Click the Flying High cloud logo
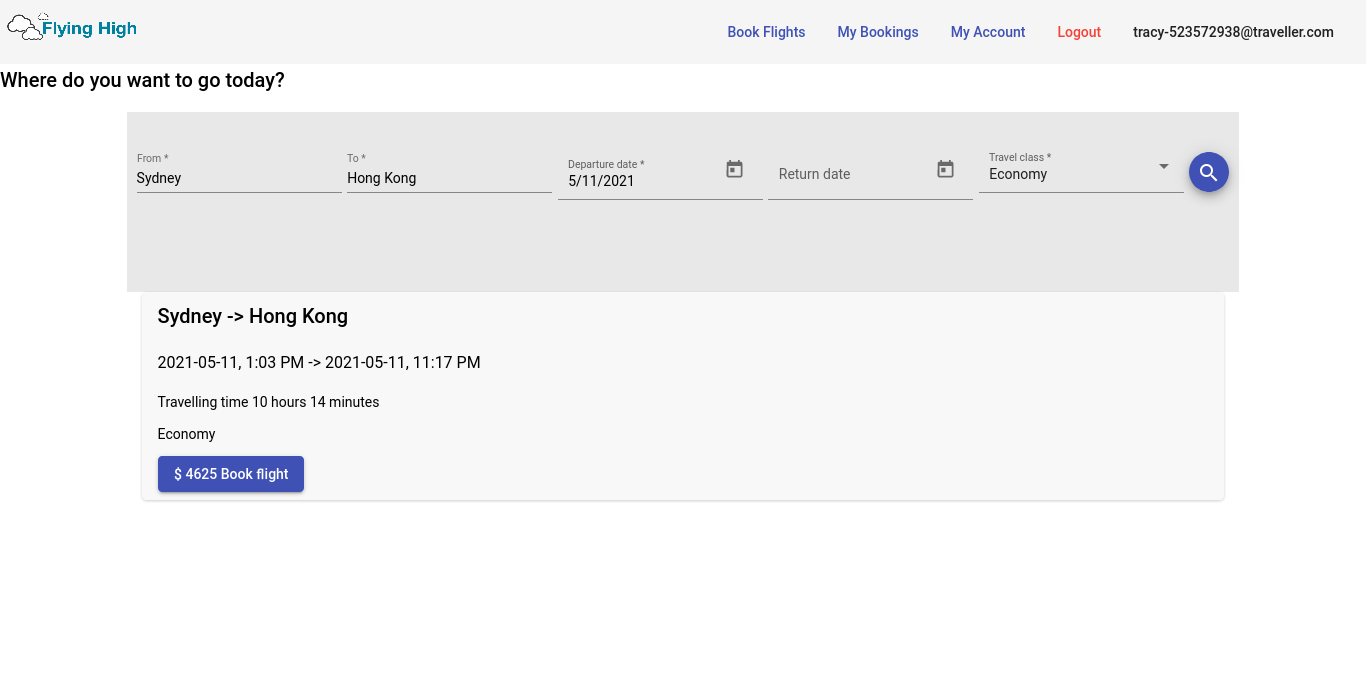The height and width of the screenshot is (694, 1366). coord(72,27)
